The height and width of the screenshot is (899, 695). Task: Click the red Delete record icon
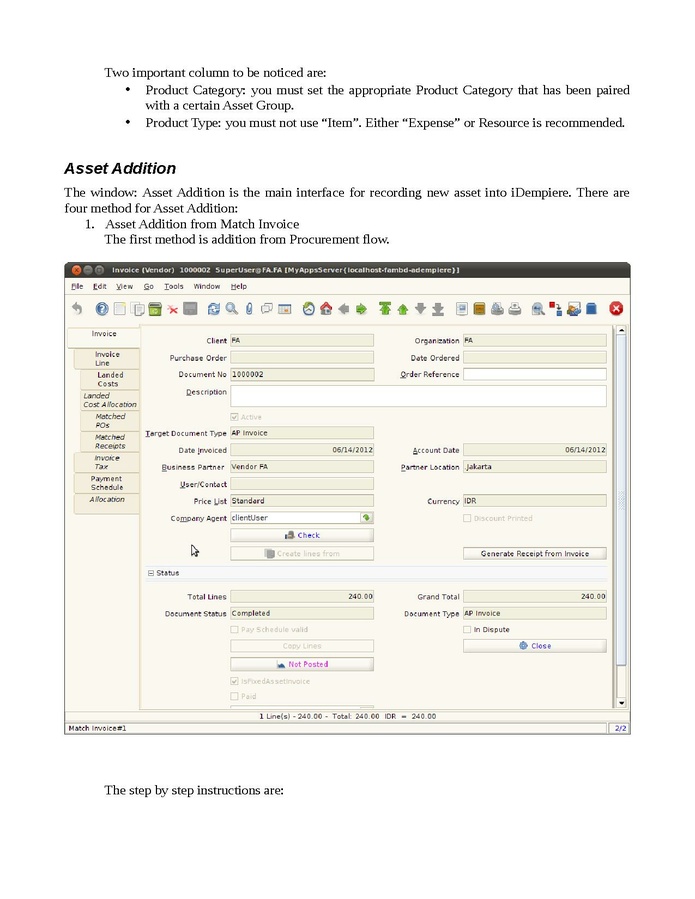173,309
